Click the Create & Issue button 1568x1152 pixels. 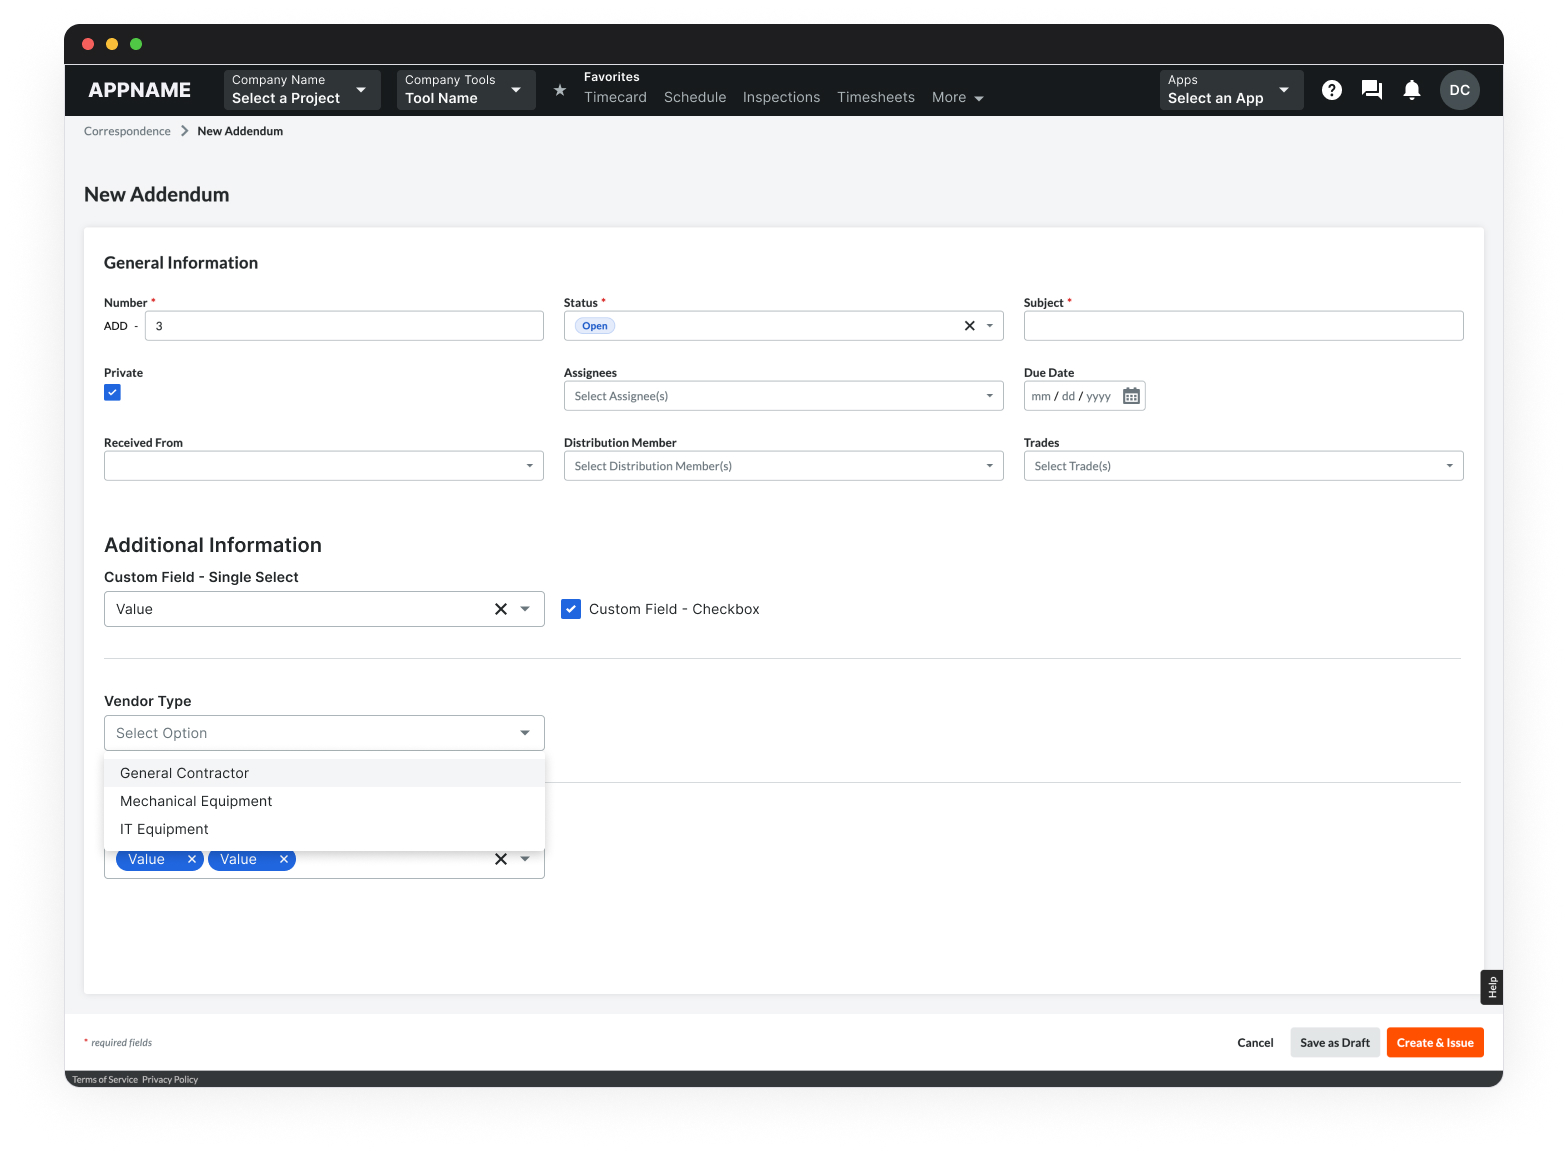tap(1434, 1042)
